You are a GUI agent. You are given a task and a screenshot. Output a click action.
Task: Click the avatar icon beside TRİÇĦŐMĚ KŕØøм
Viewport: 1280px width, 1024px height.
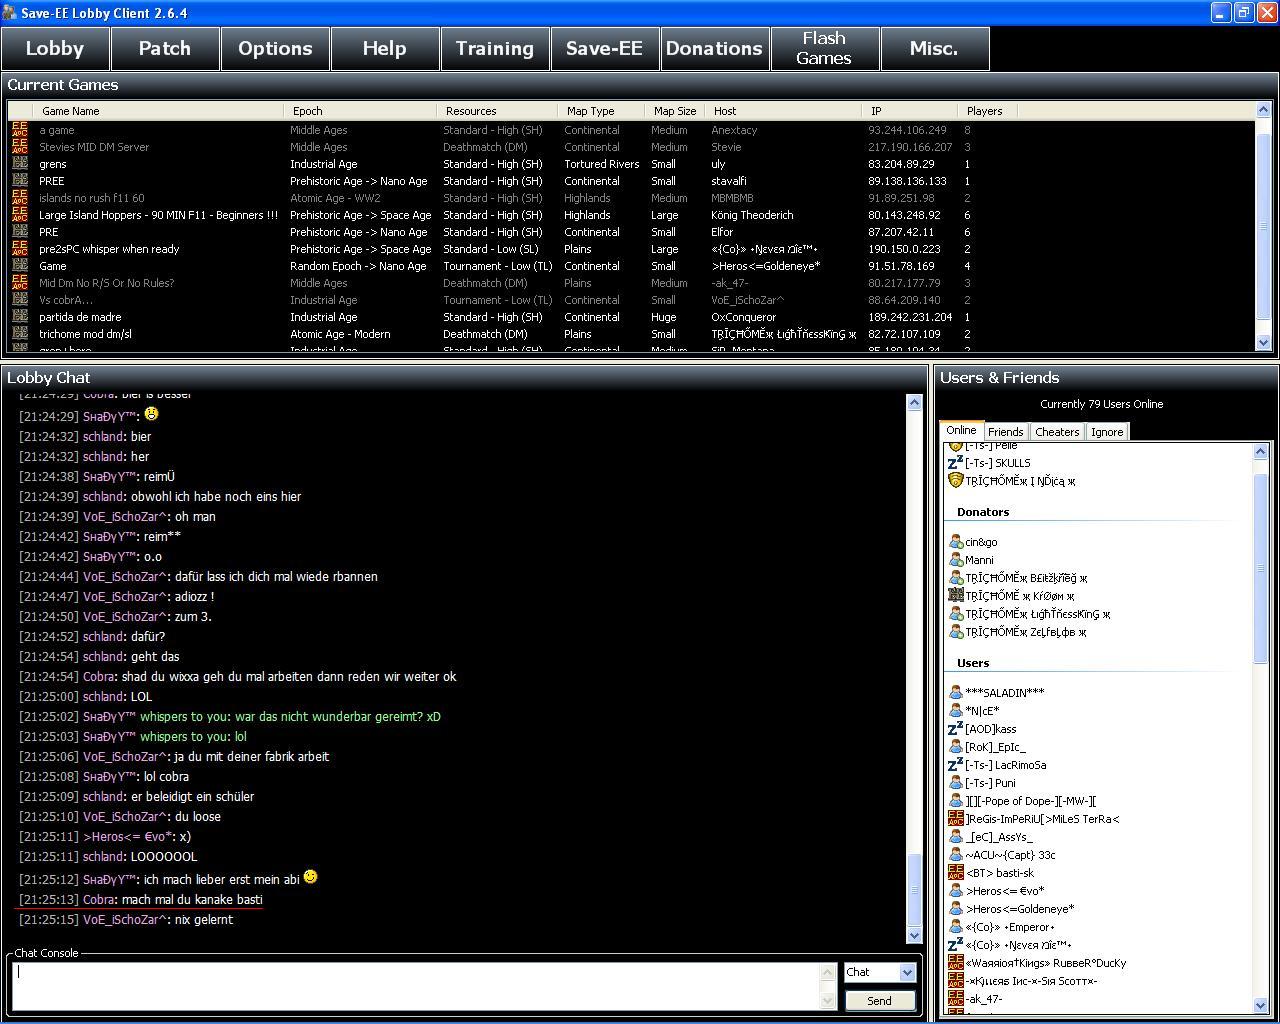coord(955,596)
